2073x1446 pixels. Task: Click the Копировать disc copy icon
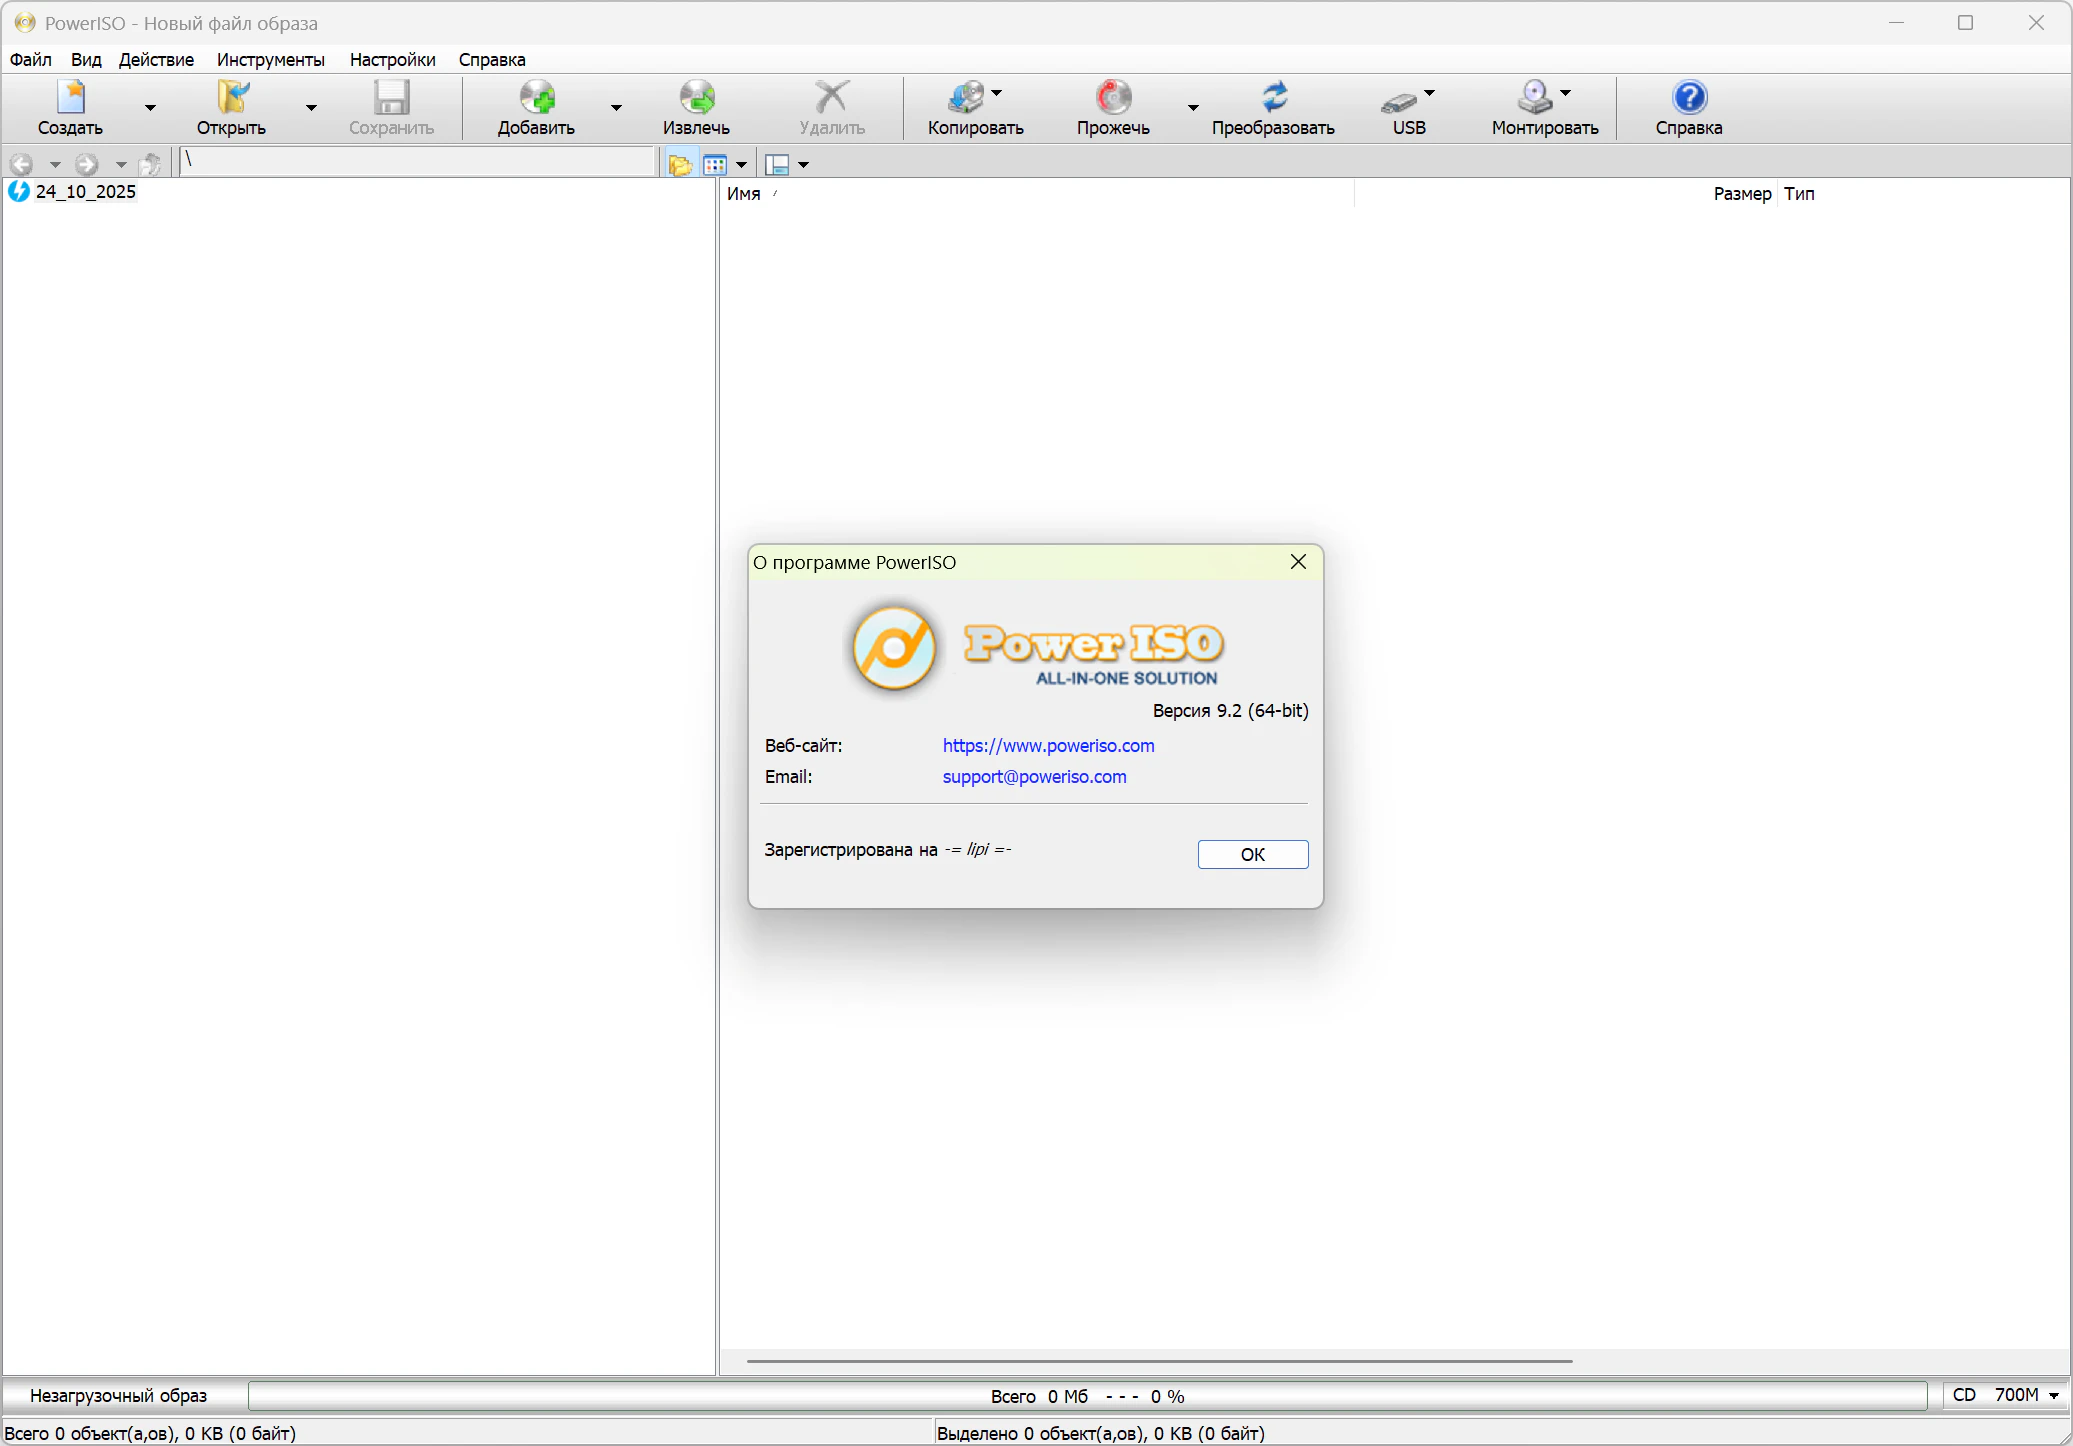(966, 98)
